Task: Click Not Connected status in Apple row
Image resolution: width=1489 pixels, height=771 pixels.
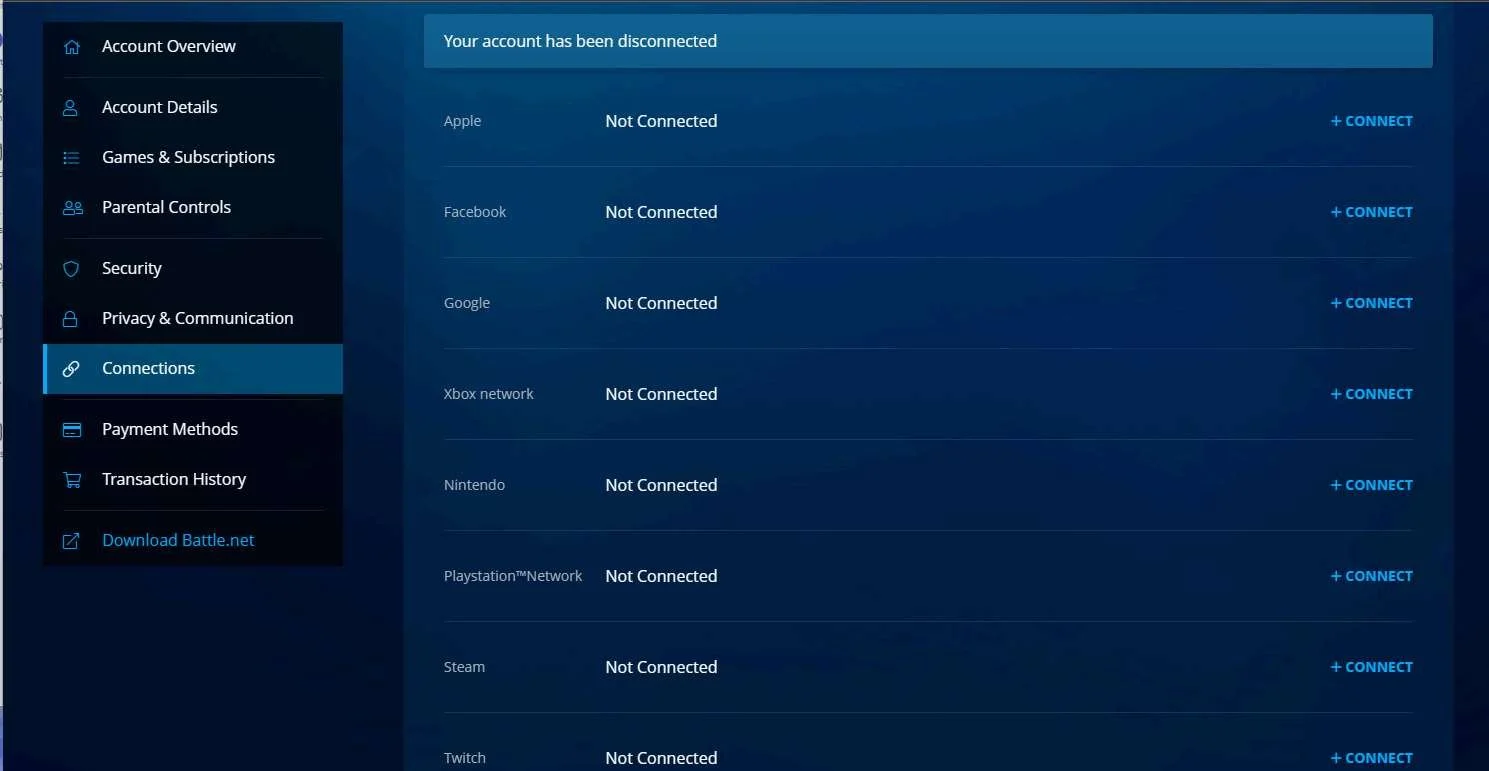Action: click(x=661, y=121)
